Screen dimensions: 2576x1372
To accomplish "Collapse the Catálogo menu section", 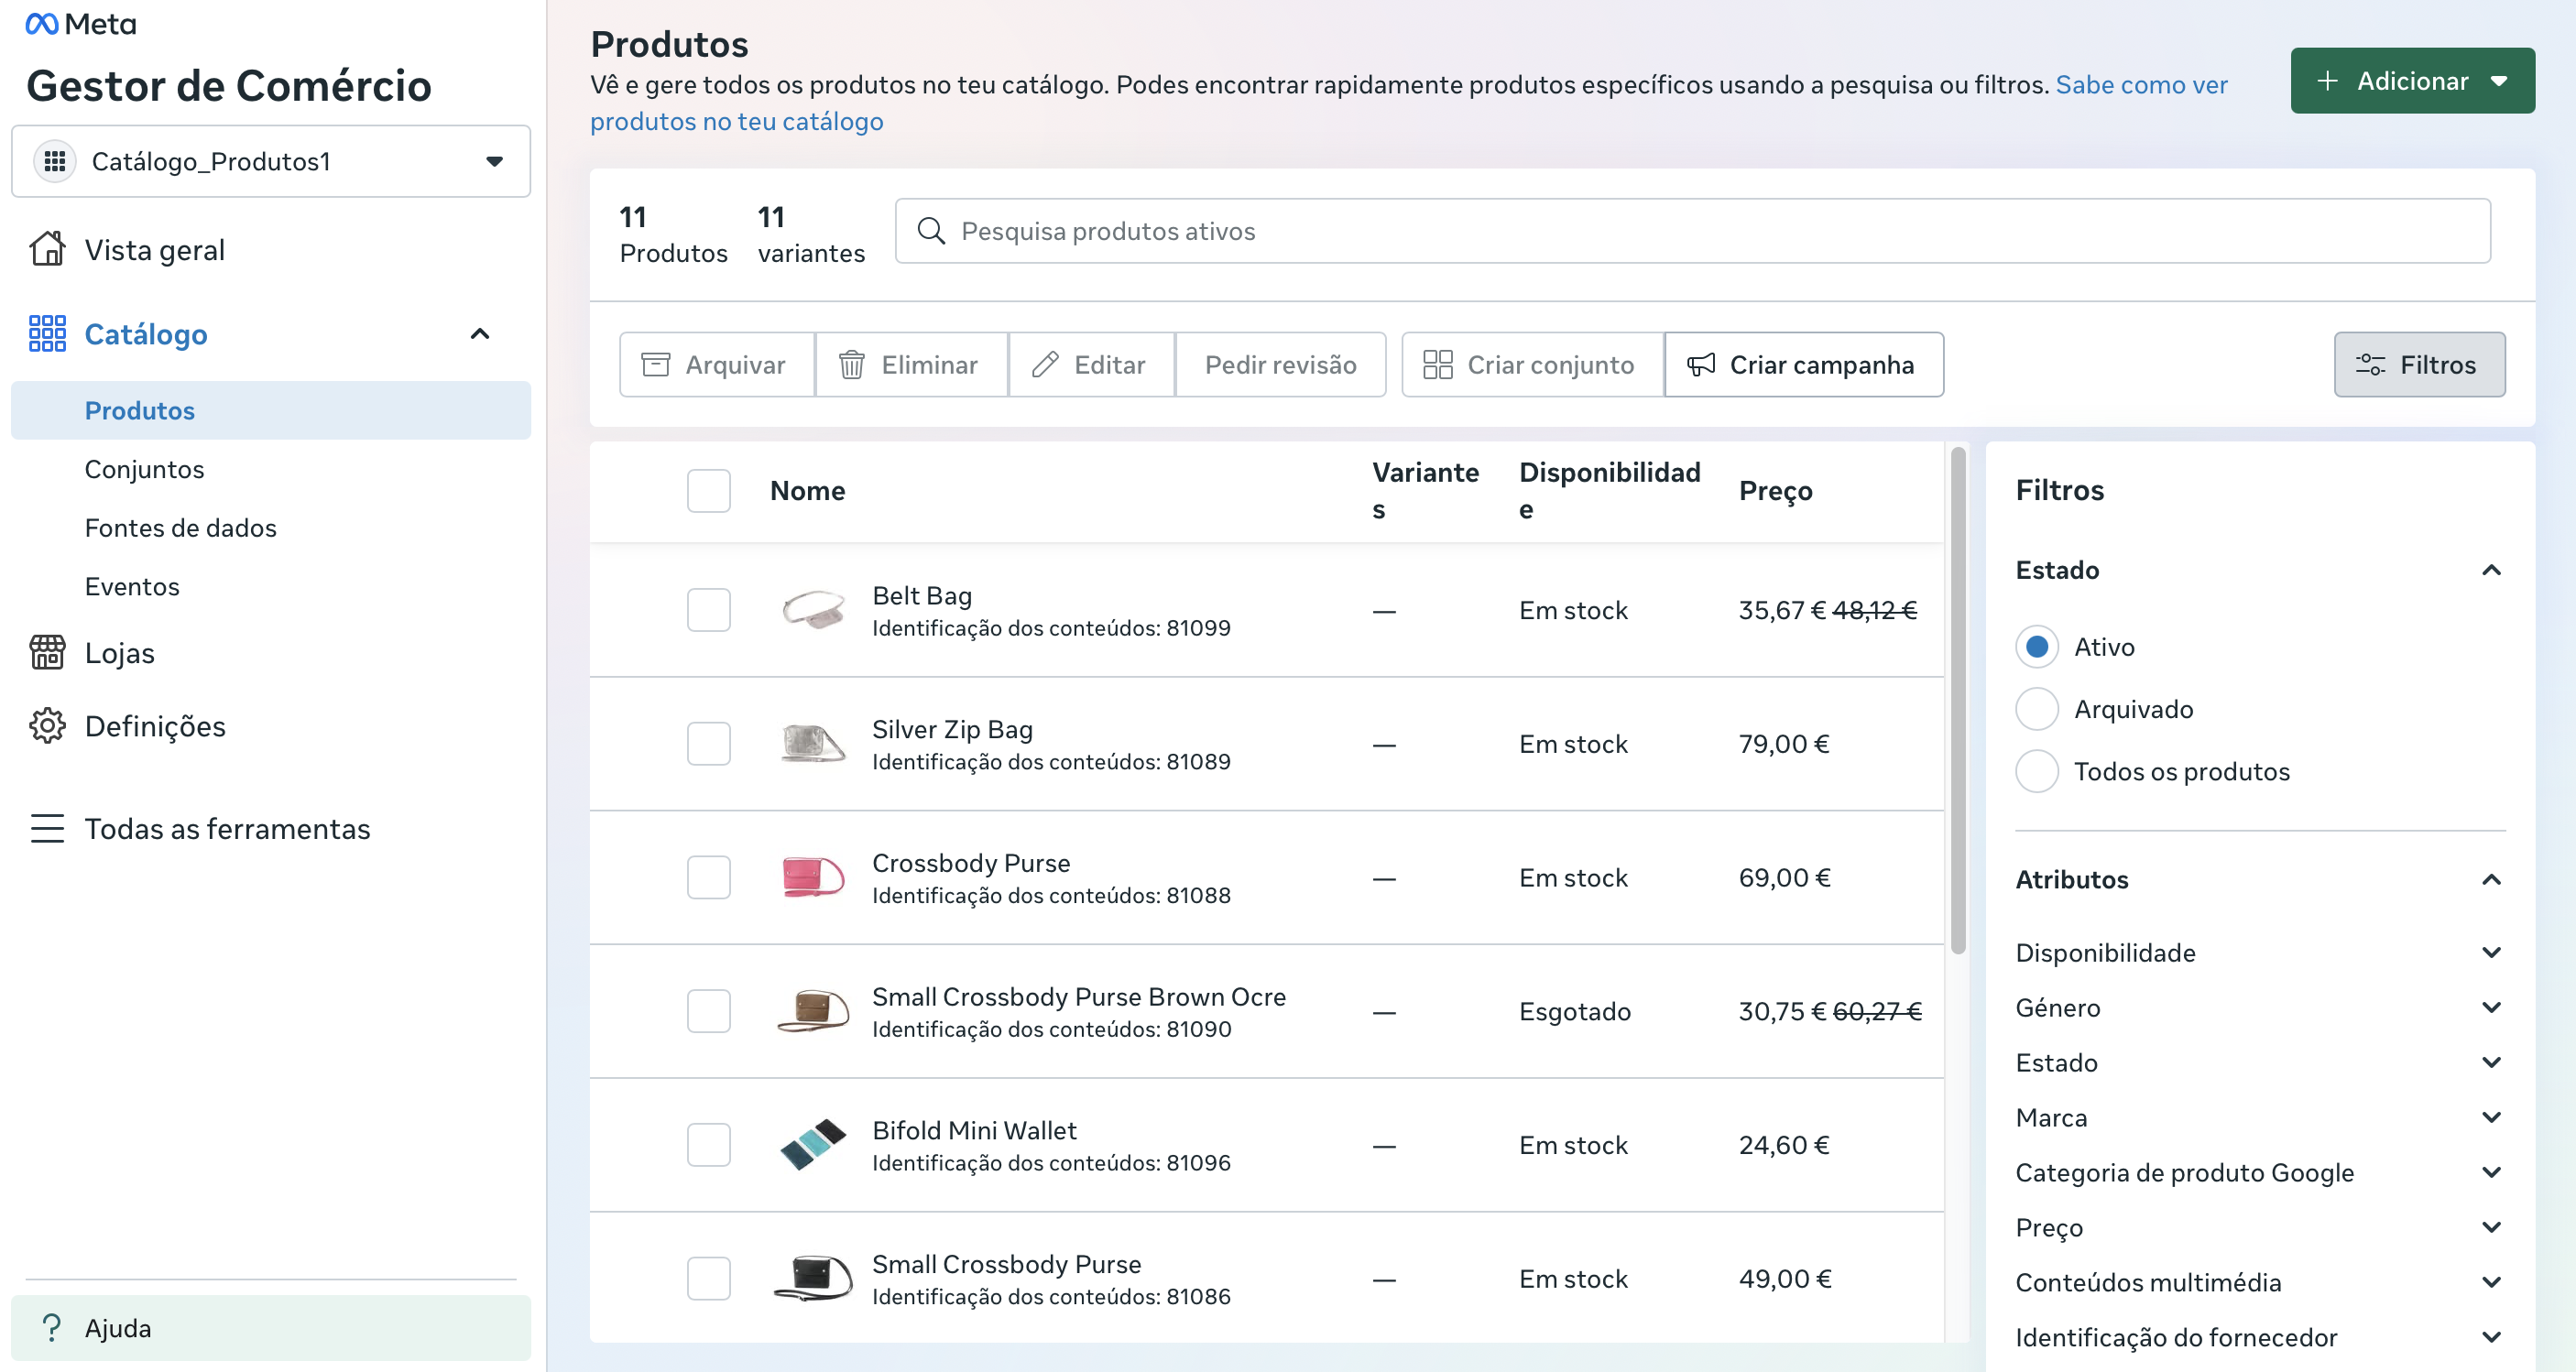I will [x=480, y=334].
